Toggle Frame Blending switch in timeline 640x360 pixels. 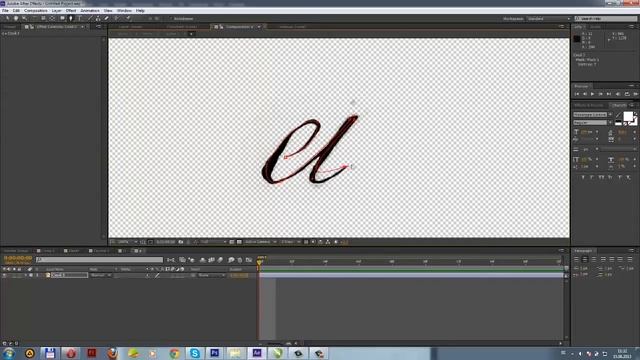click(x=211, y=260)
